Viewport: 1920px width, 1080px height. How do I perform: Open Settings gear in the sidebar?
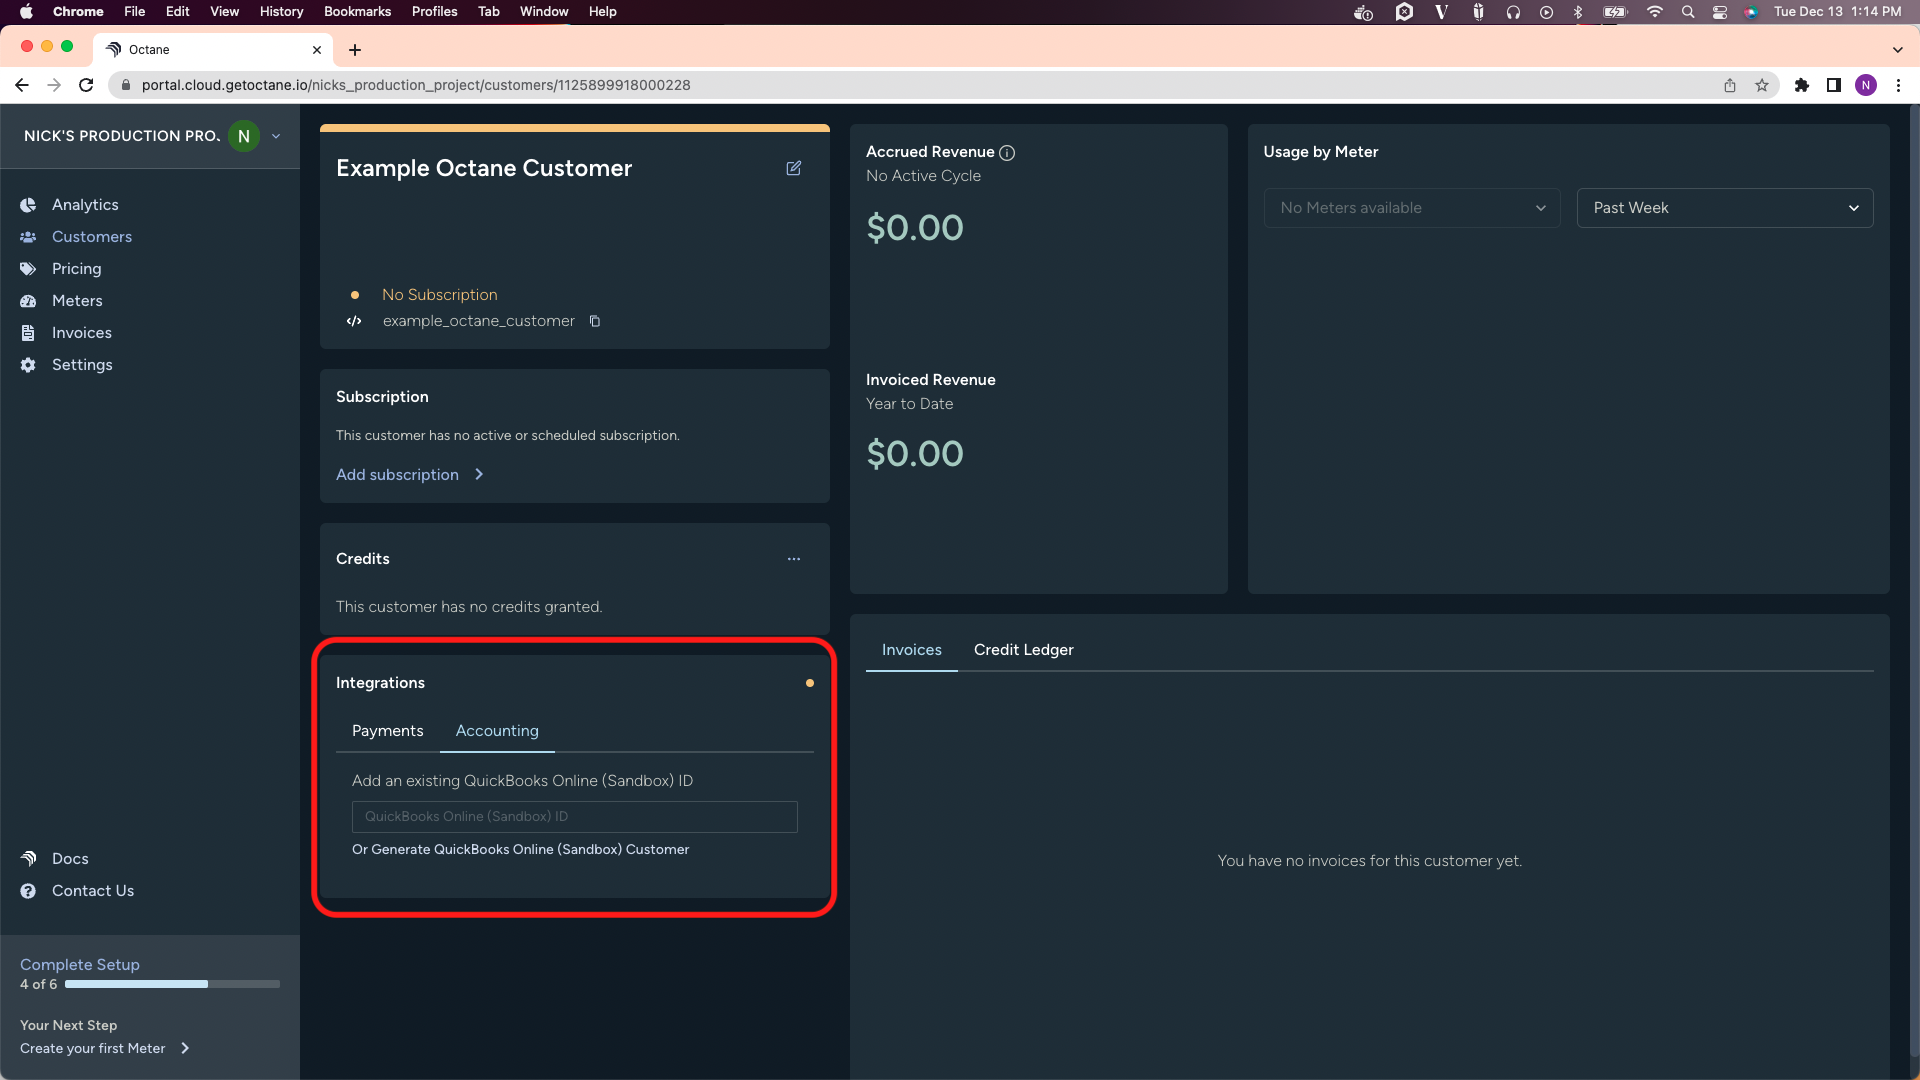coord(28,365)
